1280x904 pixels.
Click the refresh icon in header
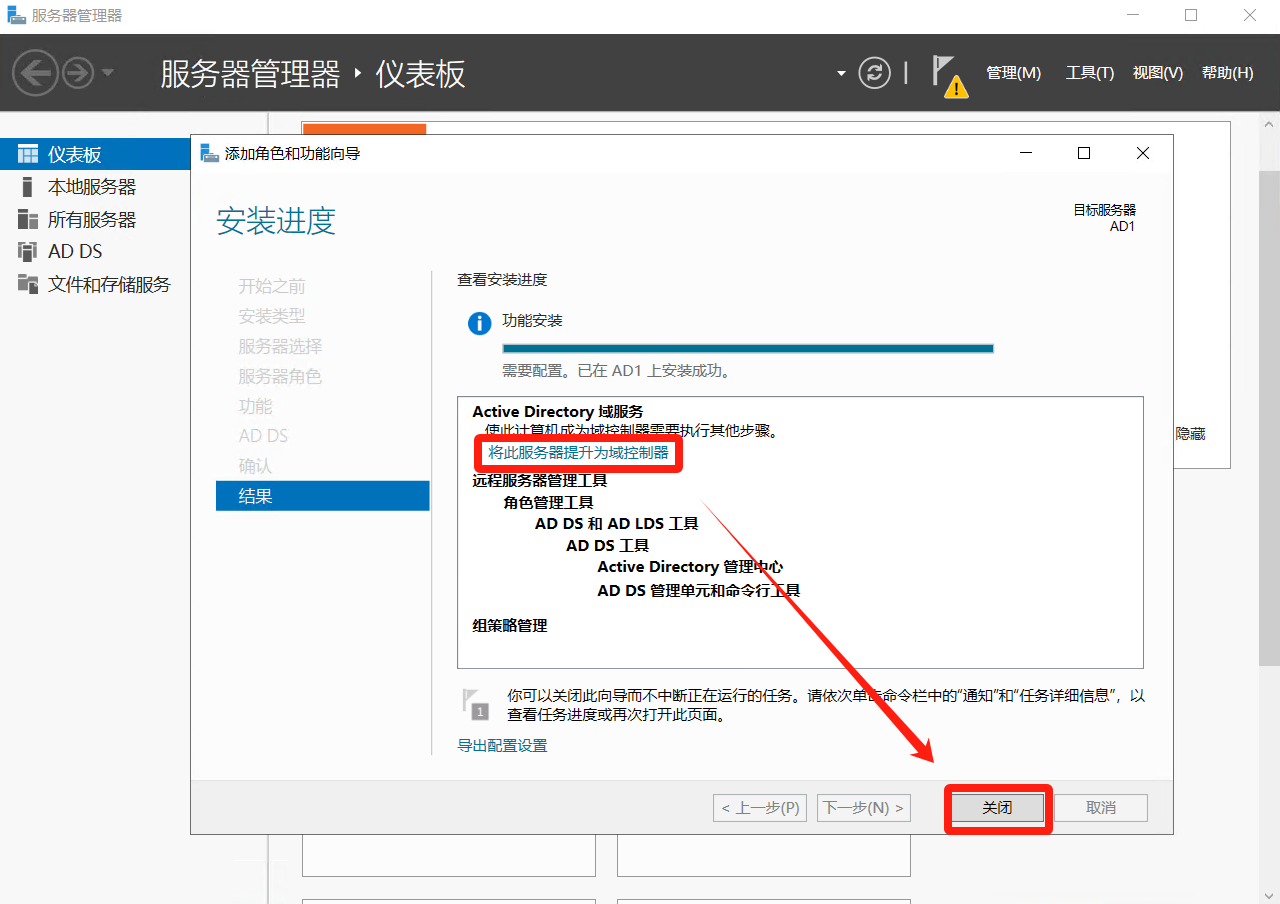[x=874, y=73]
